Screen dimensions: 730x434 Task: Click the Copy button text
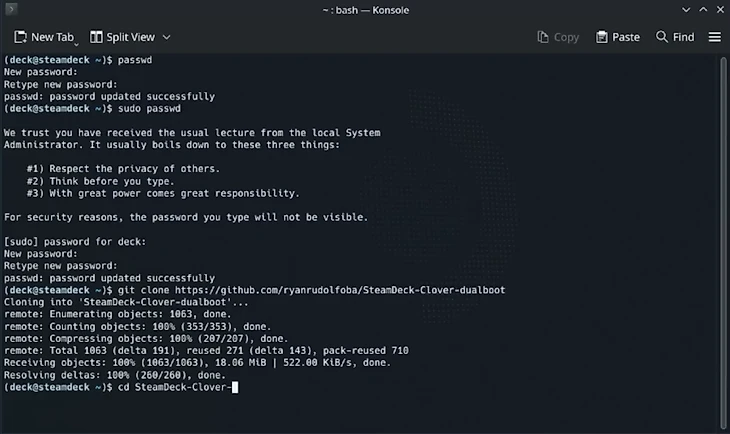coord(566,37)
